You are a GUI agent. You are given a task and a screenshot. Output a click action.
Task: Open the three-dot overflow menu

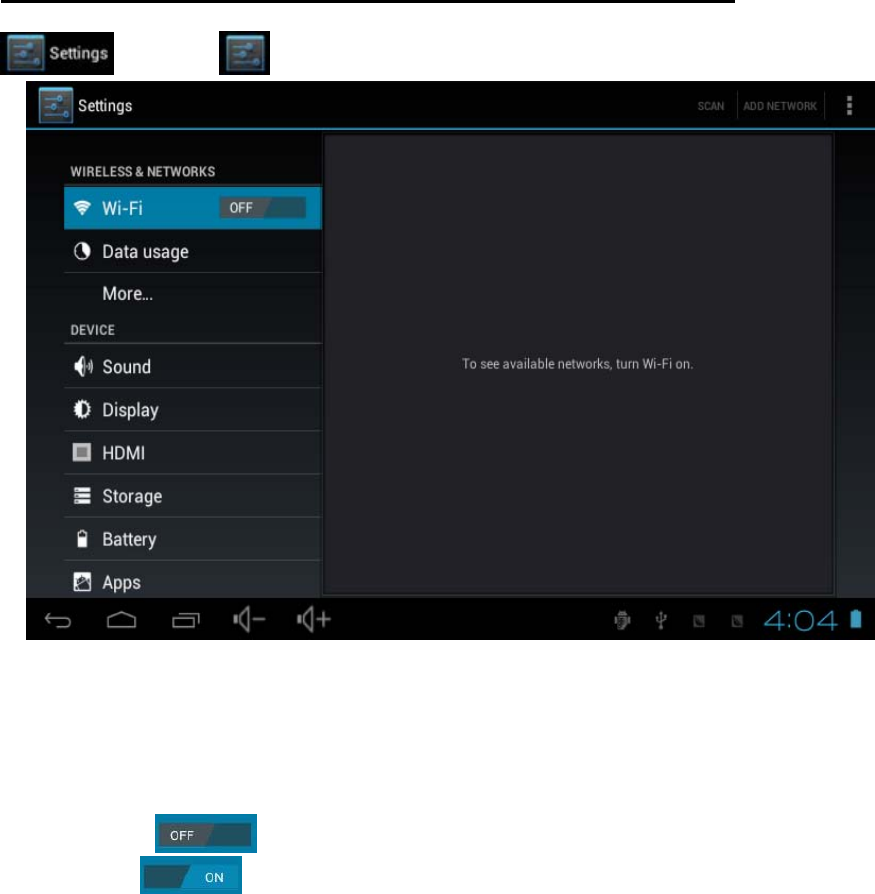tap(849, 105)
